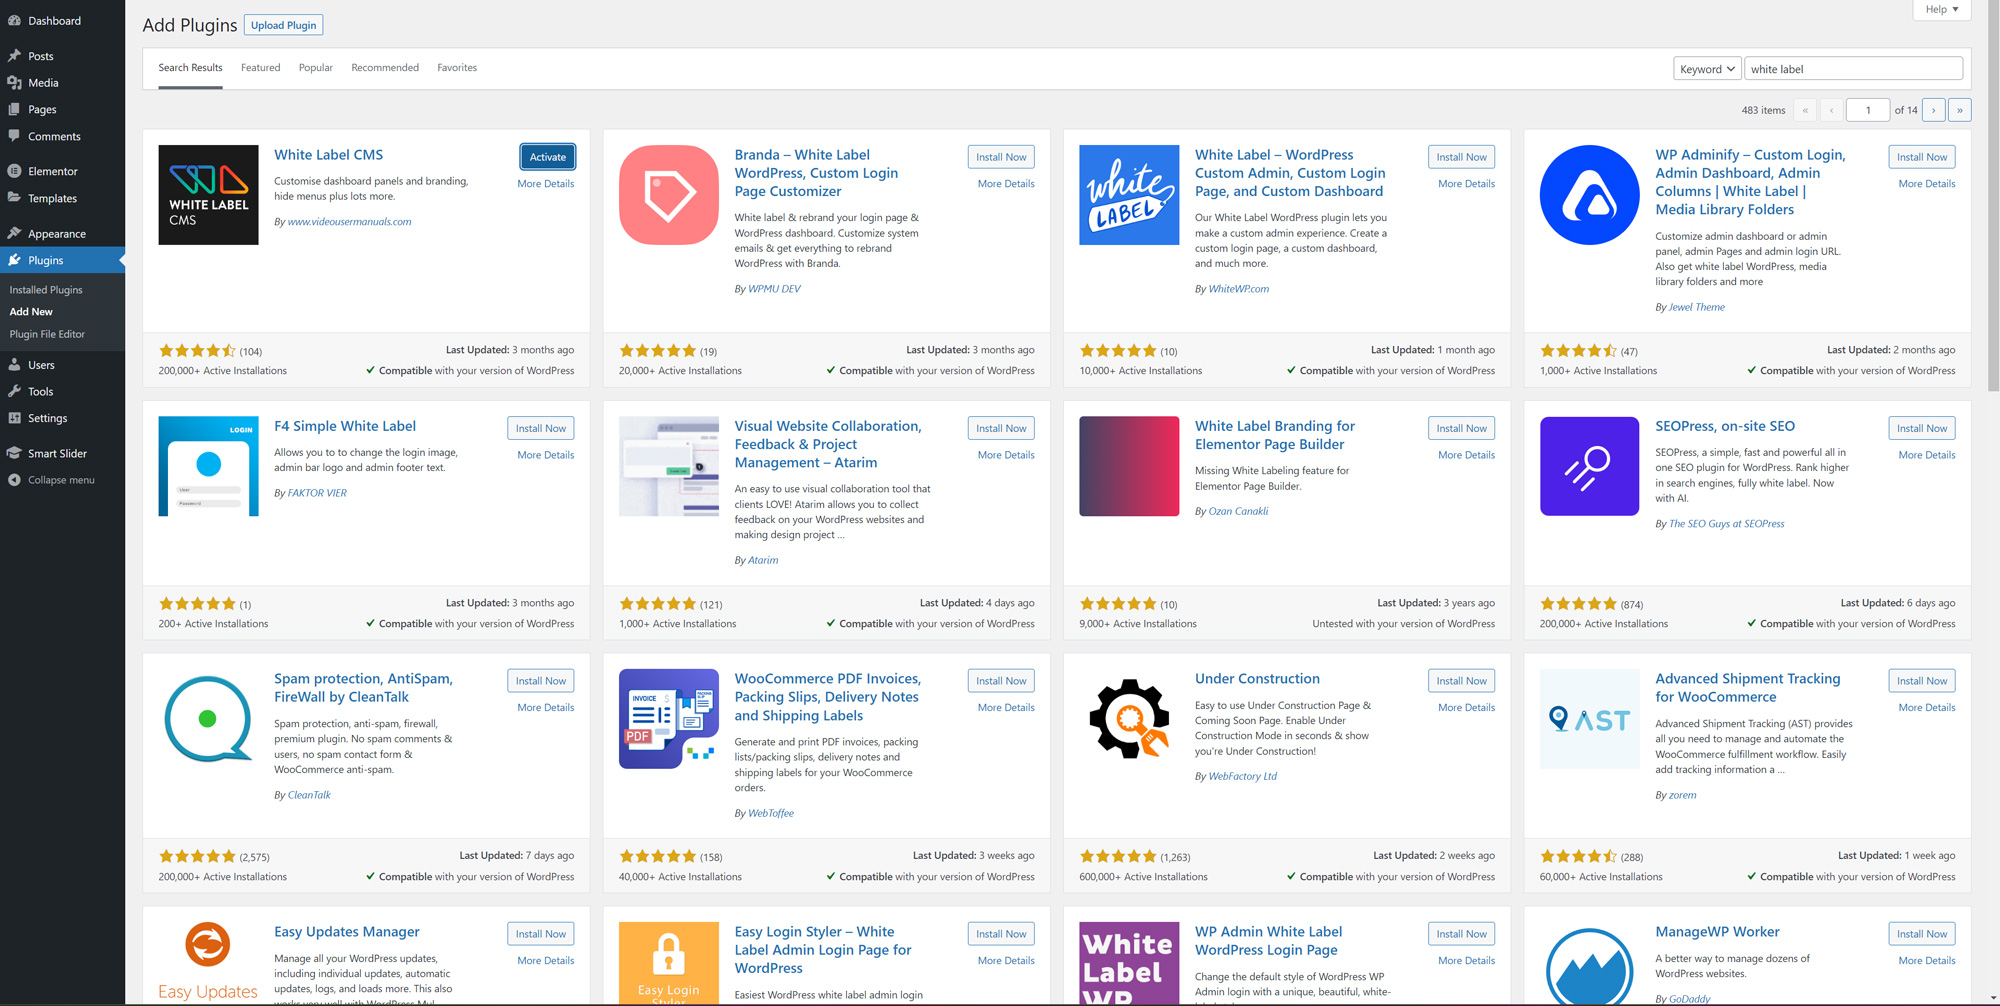Click the Elementor sidebar icon

coord(14,171)
